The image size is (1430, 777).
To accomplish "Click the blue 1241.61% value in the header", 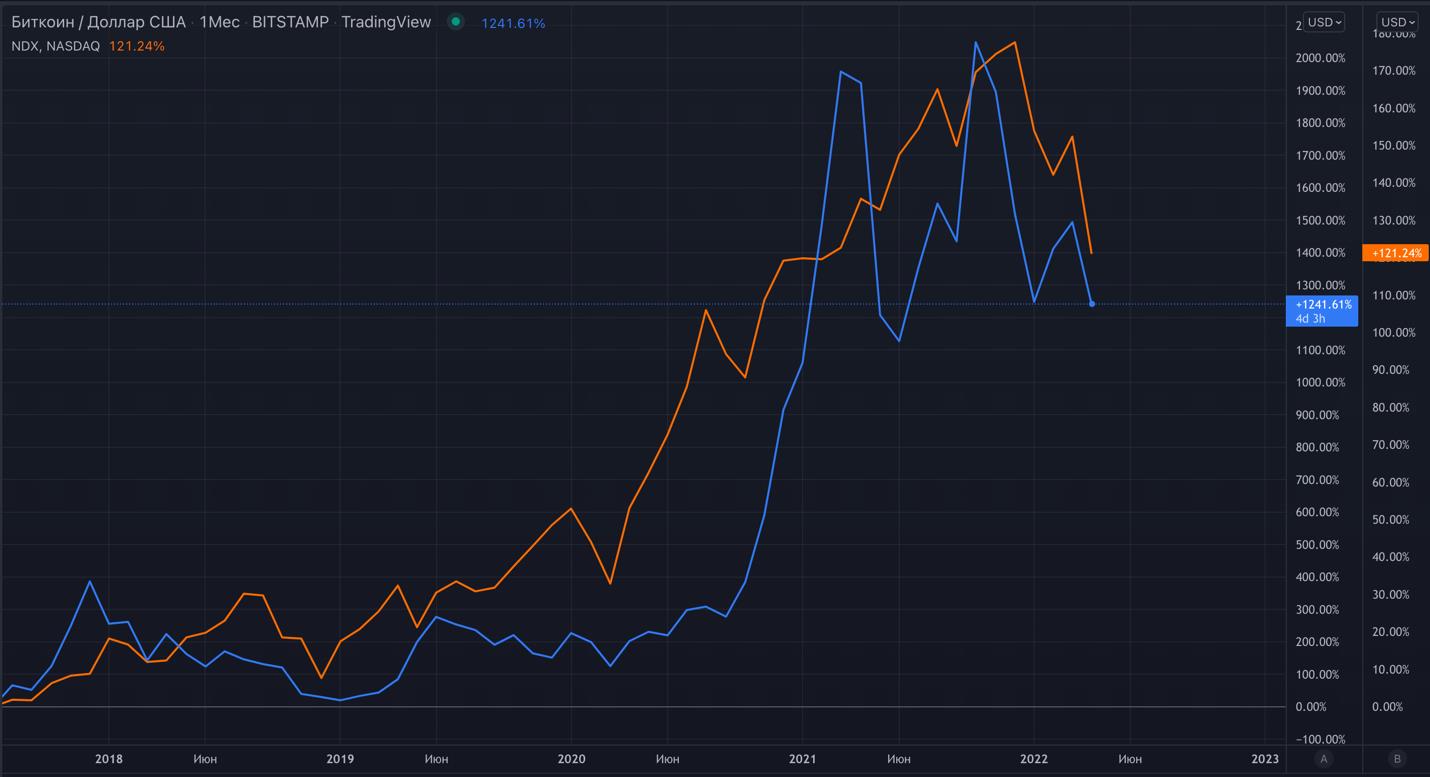I will (513, 23).
